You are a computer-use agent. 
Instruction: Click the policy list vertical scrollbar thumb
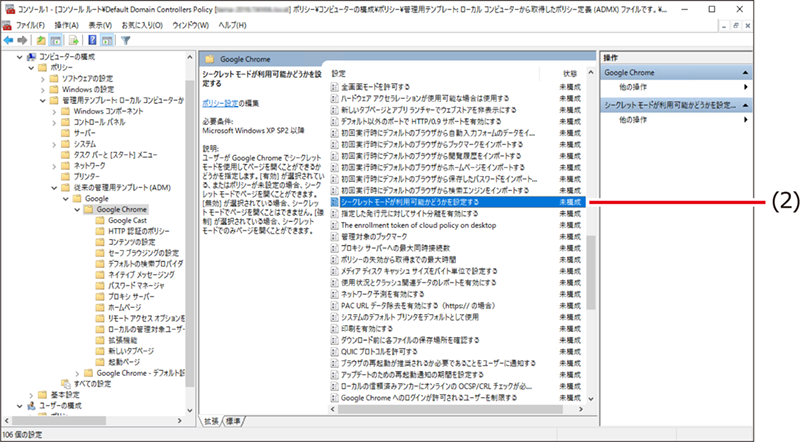point(591,272)
